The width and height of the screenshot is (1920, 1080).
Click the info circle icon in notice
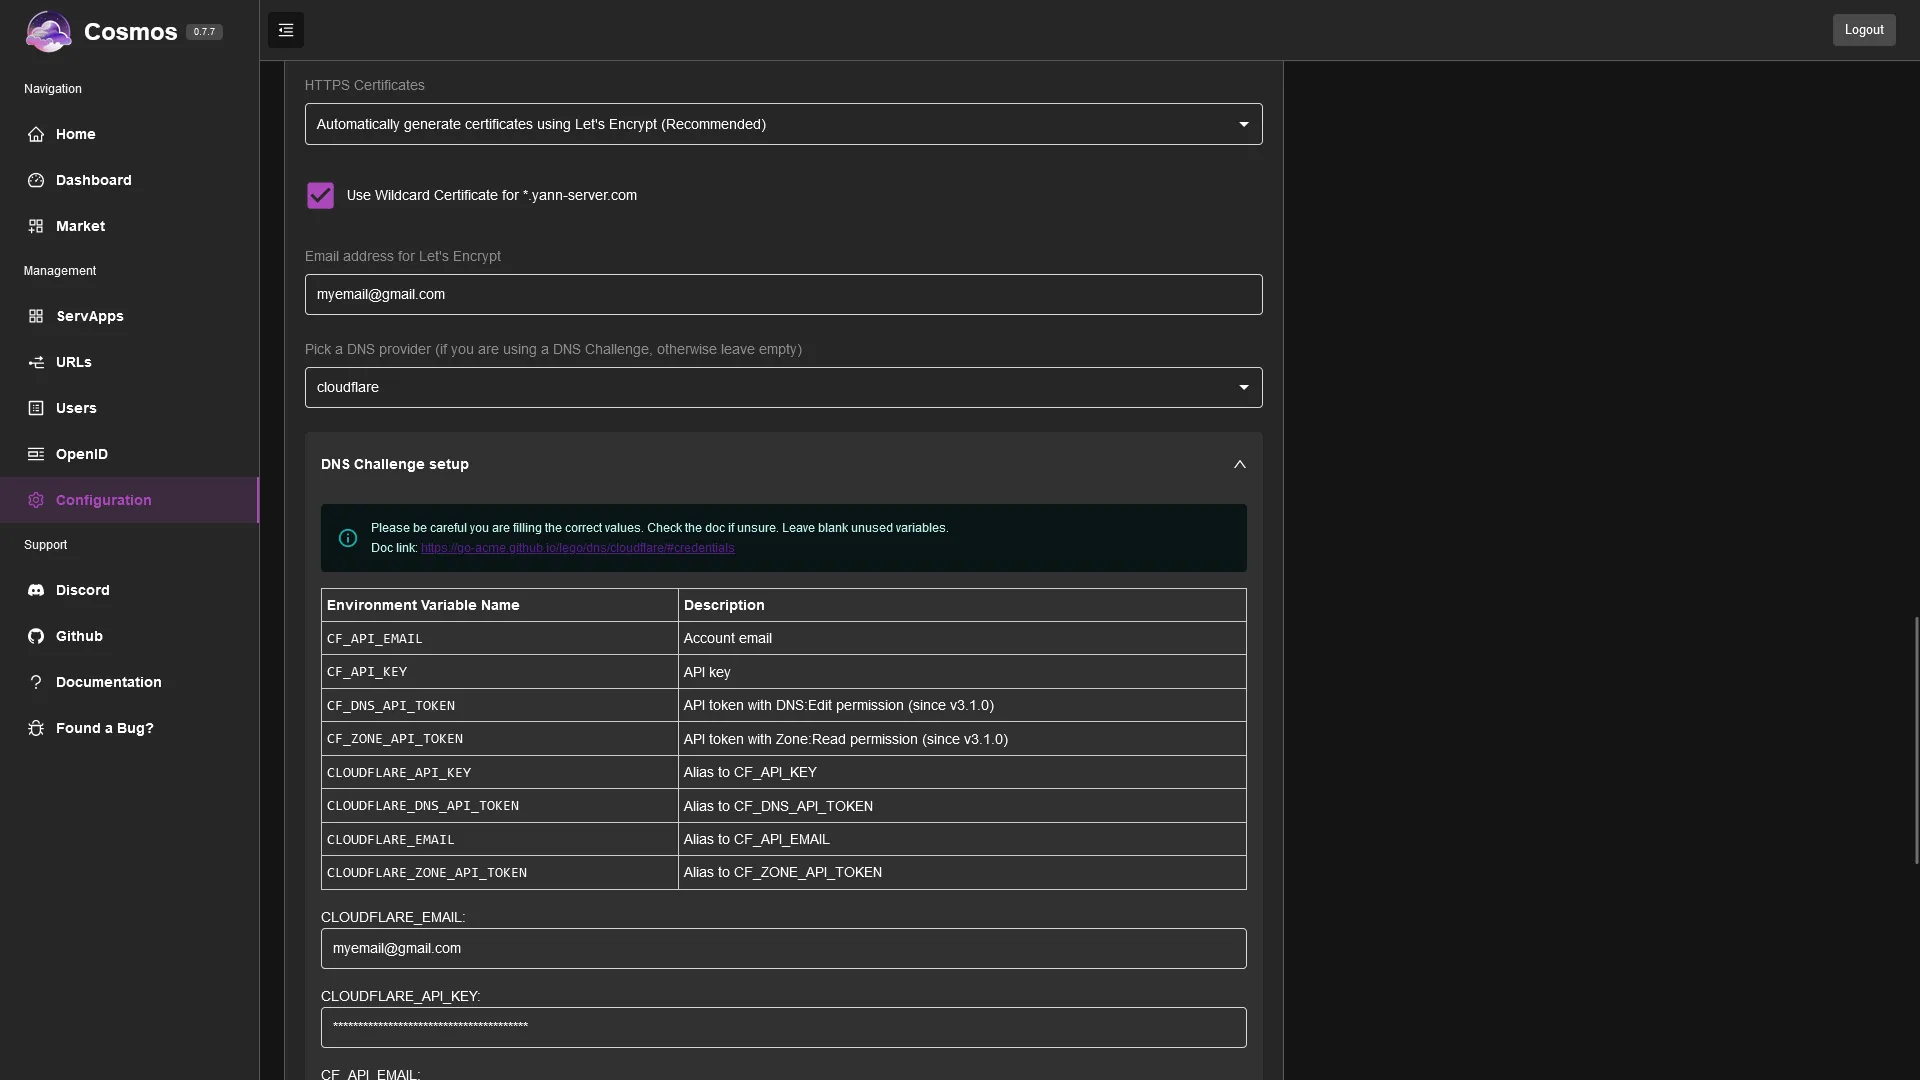[x=348, y=538]
